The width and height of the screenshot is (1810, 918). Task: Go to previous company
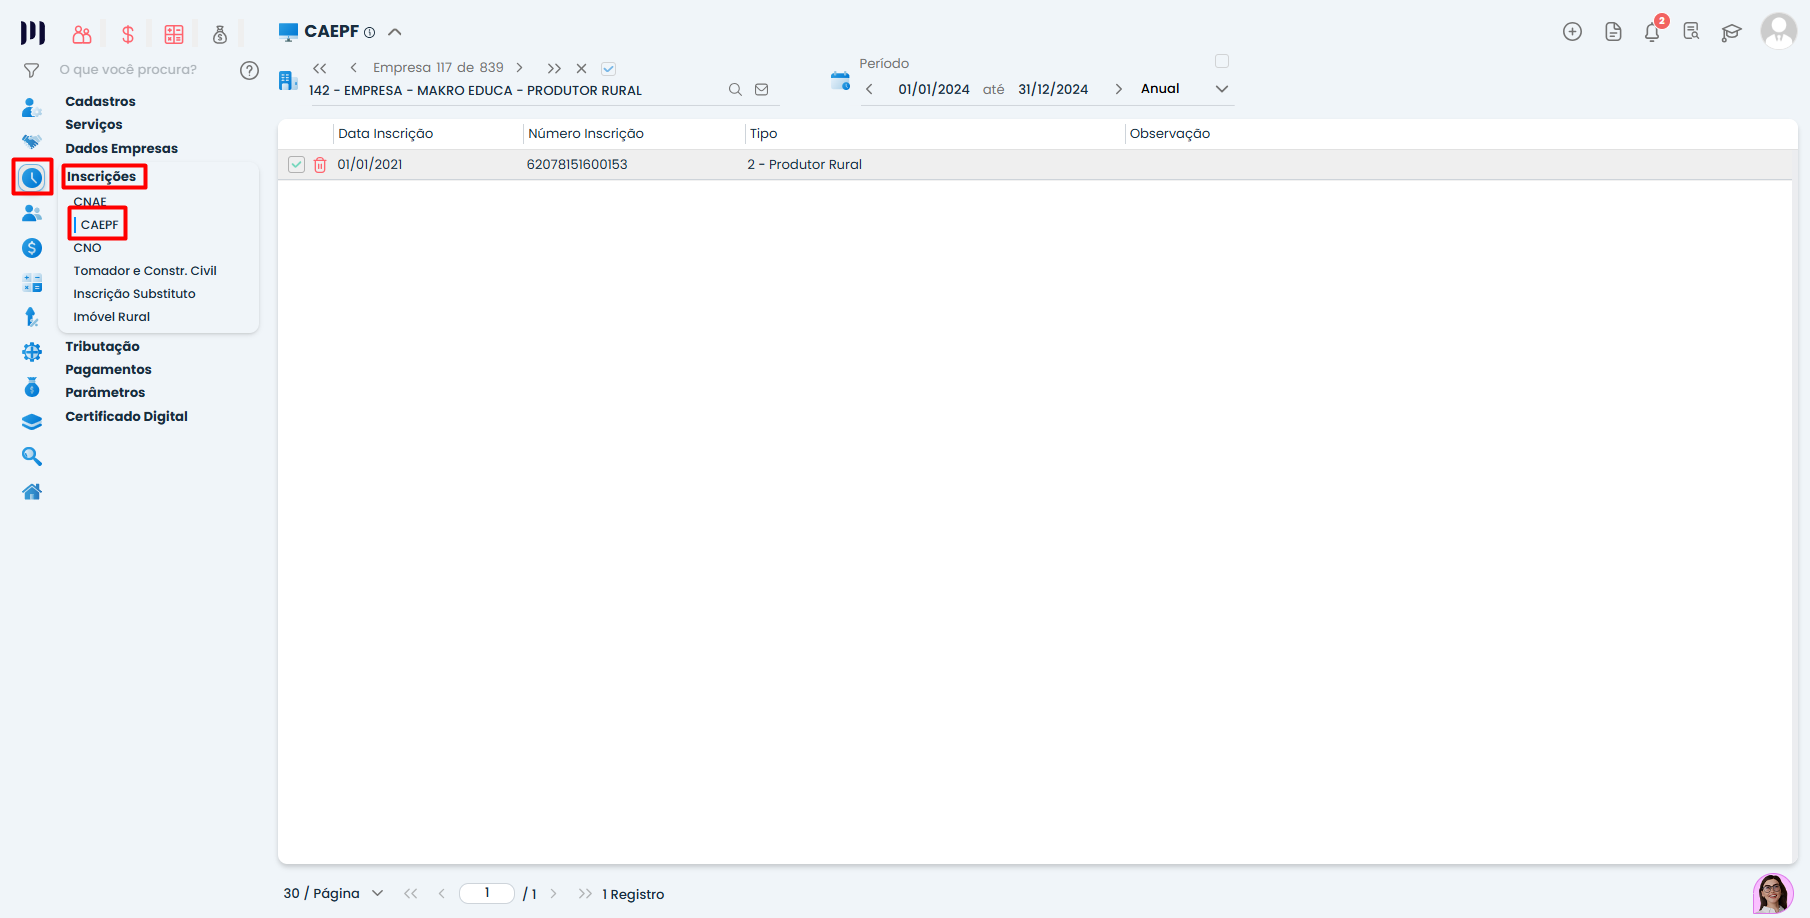[x=353, y=68]
